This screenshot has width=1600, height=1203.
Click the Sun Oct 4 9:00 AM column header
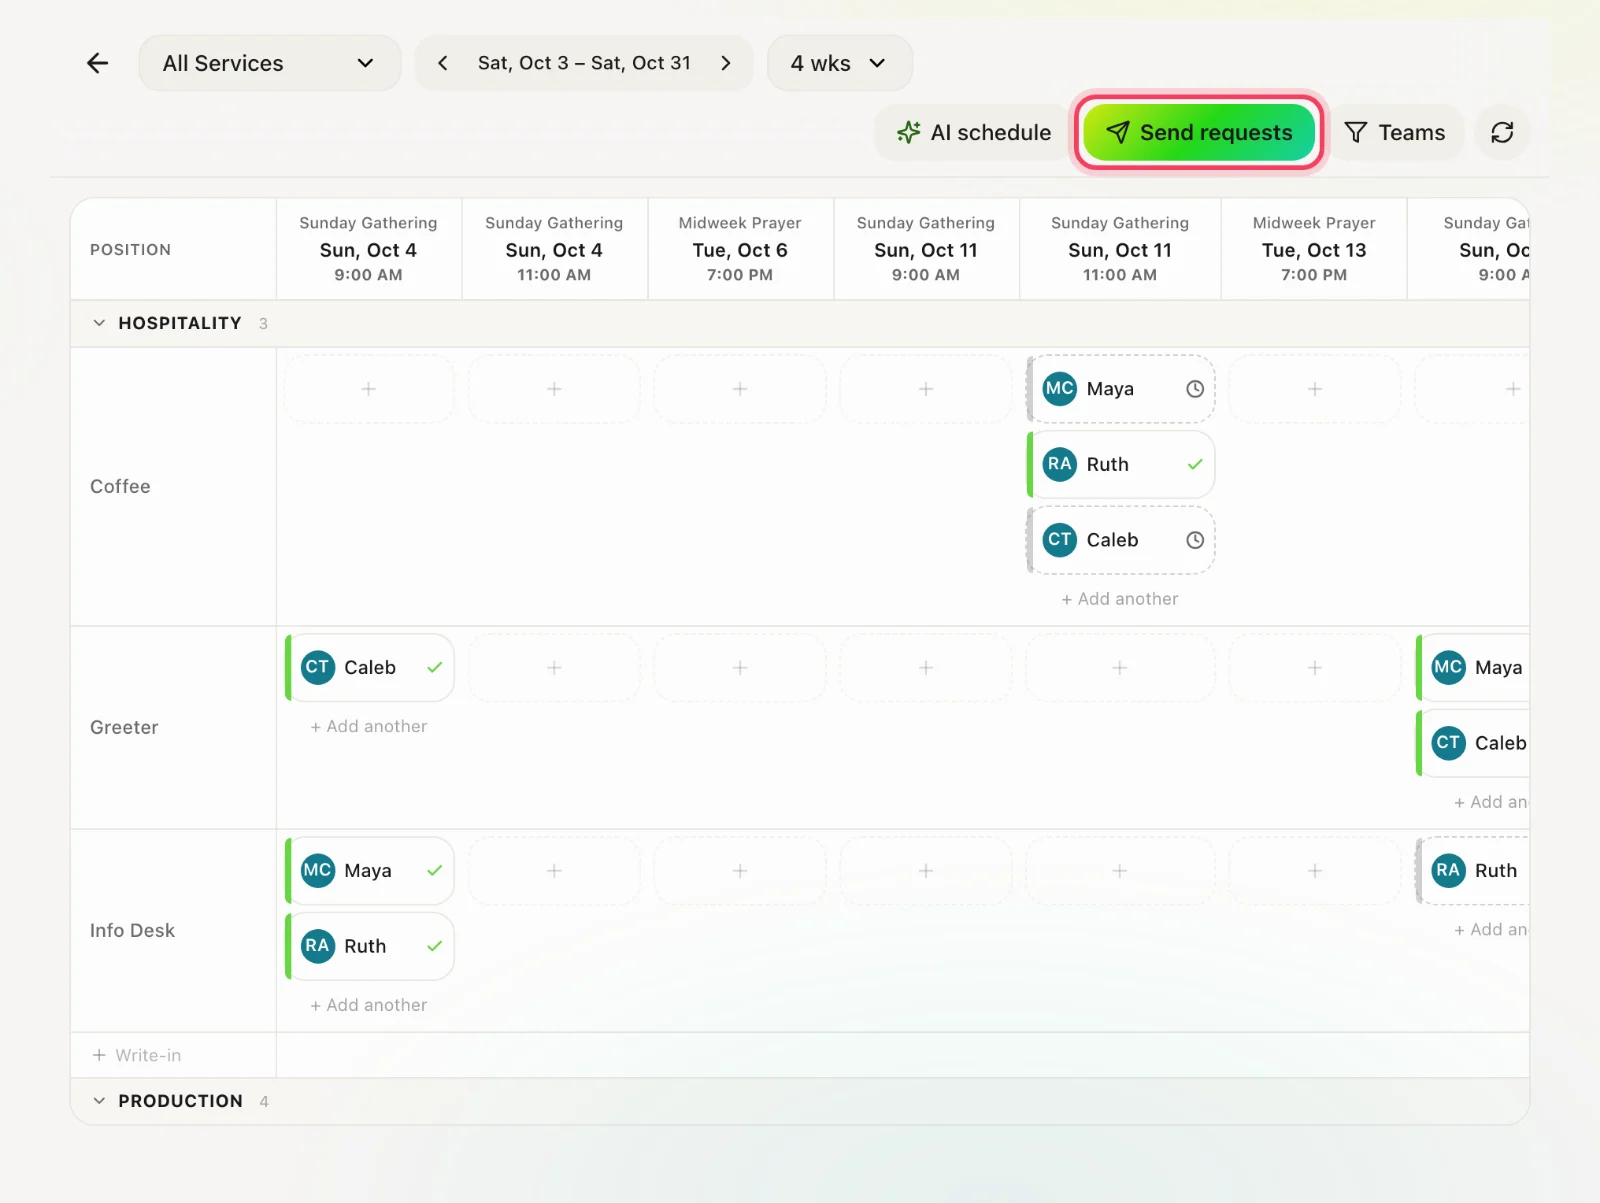tap(368, 249)
